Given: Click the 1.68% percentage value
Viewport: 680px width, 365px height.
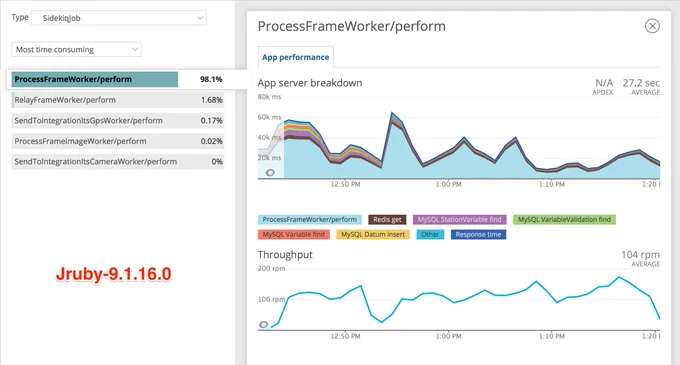Looking at the screenshot, I should point(212,100).
